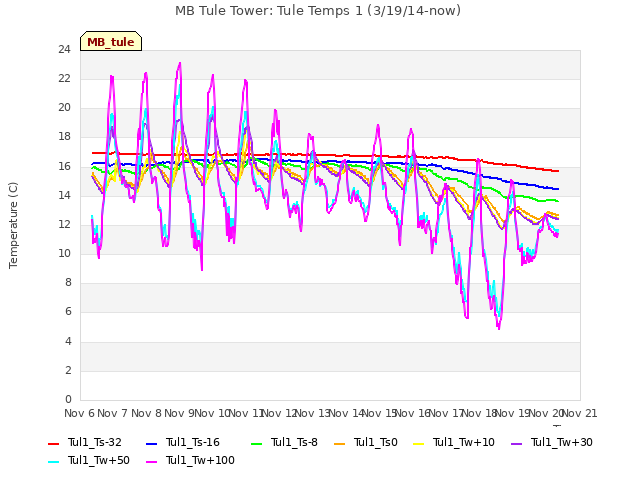Click the Nov 7 x-axis tick label
Viewport: 640px width, 480px height.
tap(113, 413)
